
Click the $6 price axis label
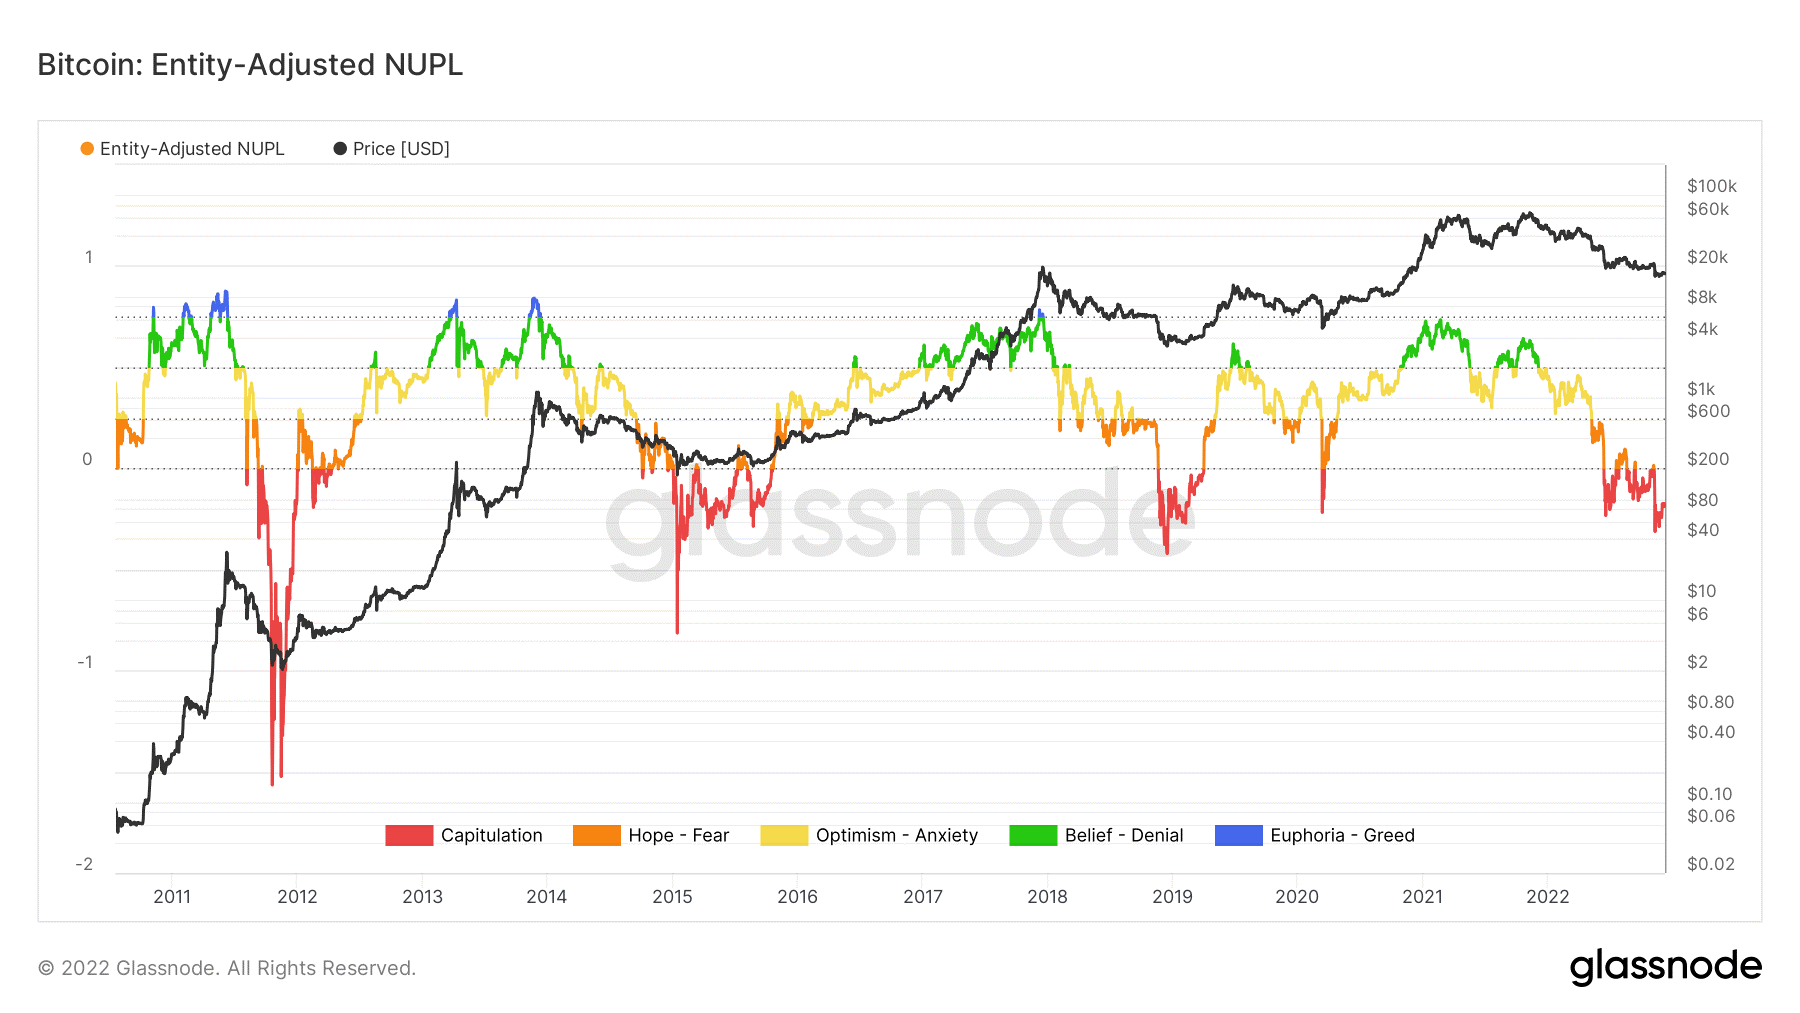coord(1698,614)
